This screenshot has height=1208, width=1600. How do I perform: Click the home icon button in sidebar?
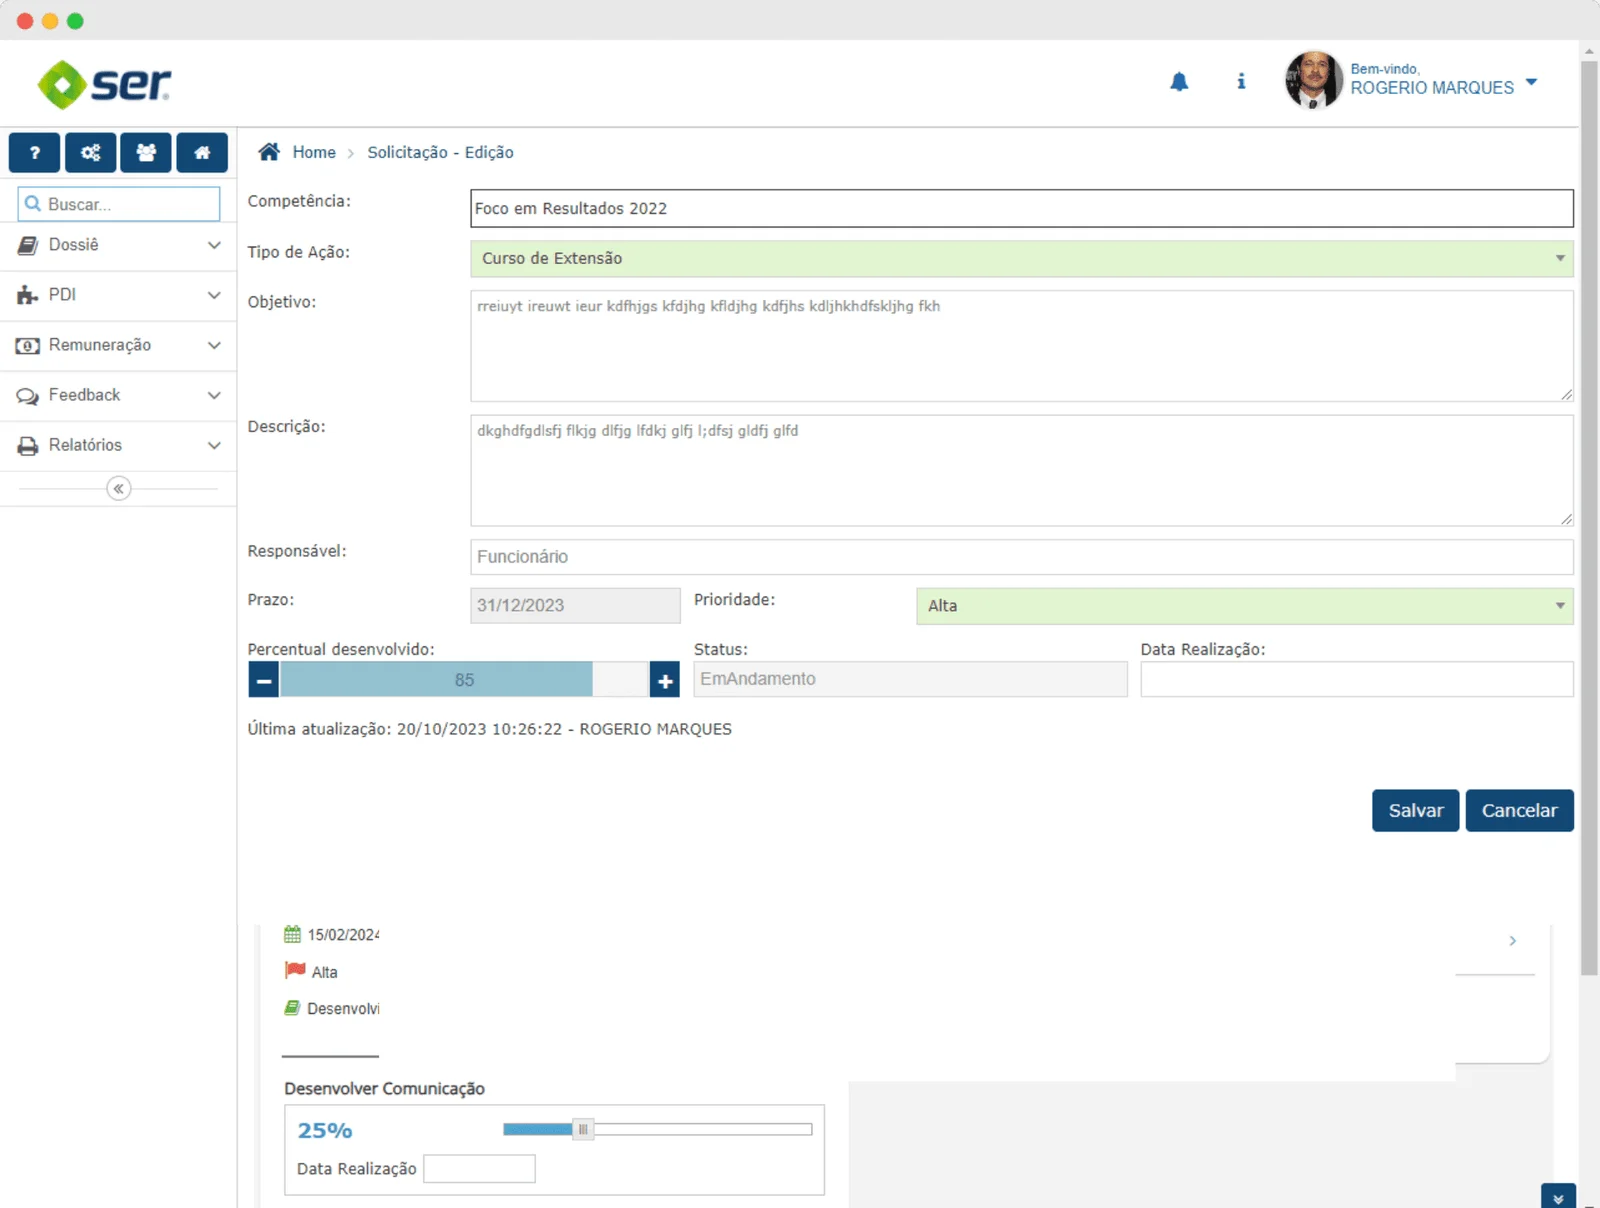pyautogui.click(x=202, y=153)
